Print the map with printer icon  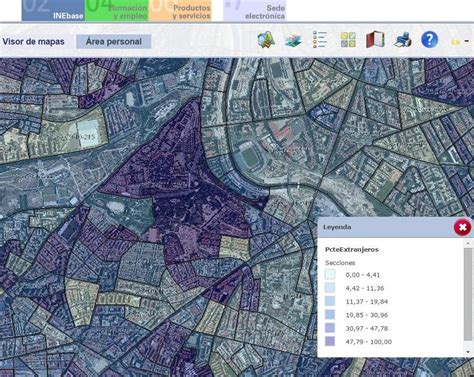(402, 40)
